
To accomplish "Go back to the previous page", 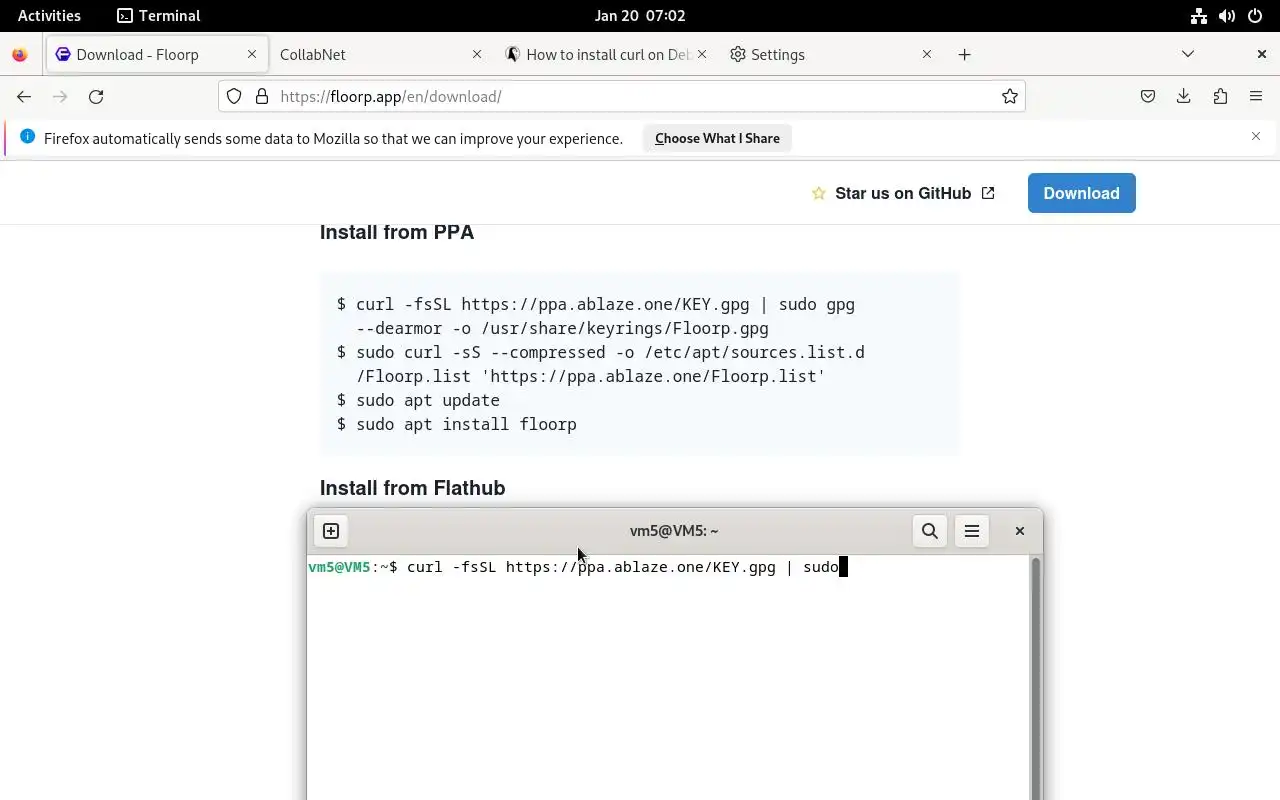I will click(x=24, y=96).
